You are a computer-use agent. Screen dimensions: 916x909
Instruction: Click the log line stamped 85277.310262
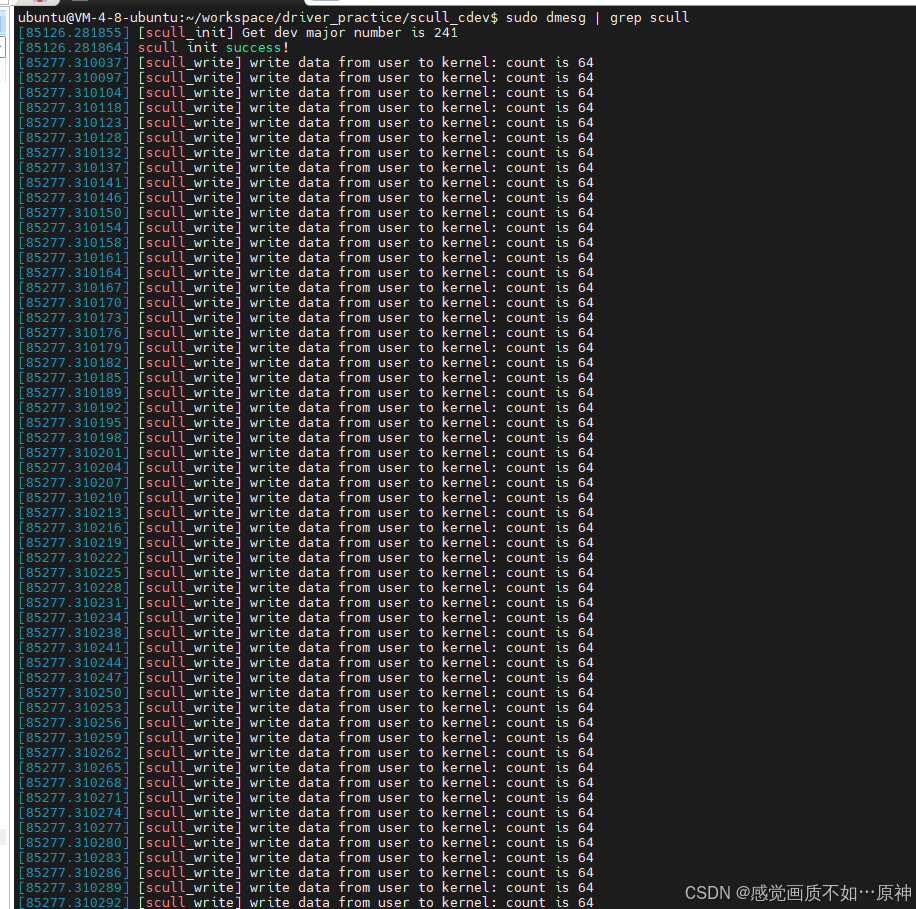pyautogui.click(x=306, y=753)
